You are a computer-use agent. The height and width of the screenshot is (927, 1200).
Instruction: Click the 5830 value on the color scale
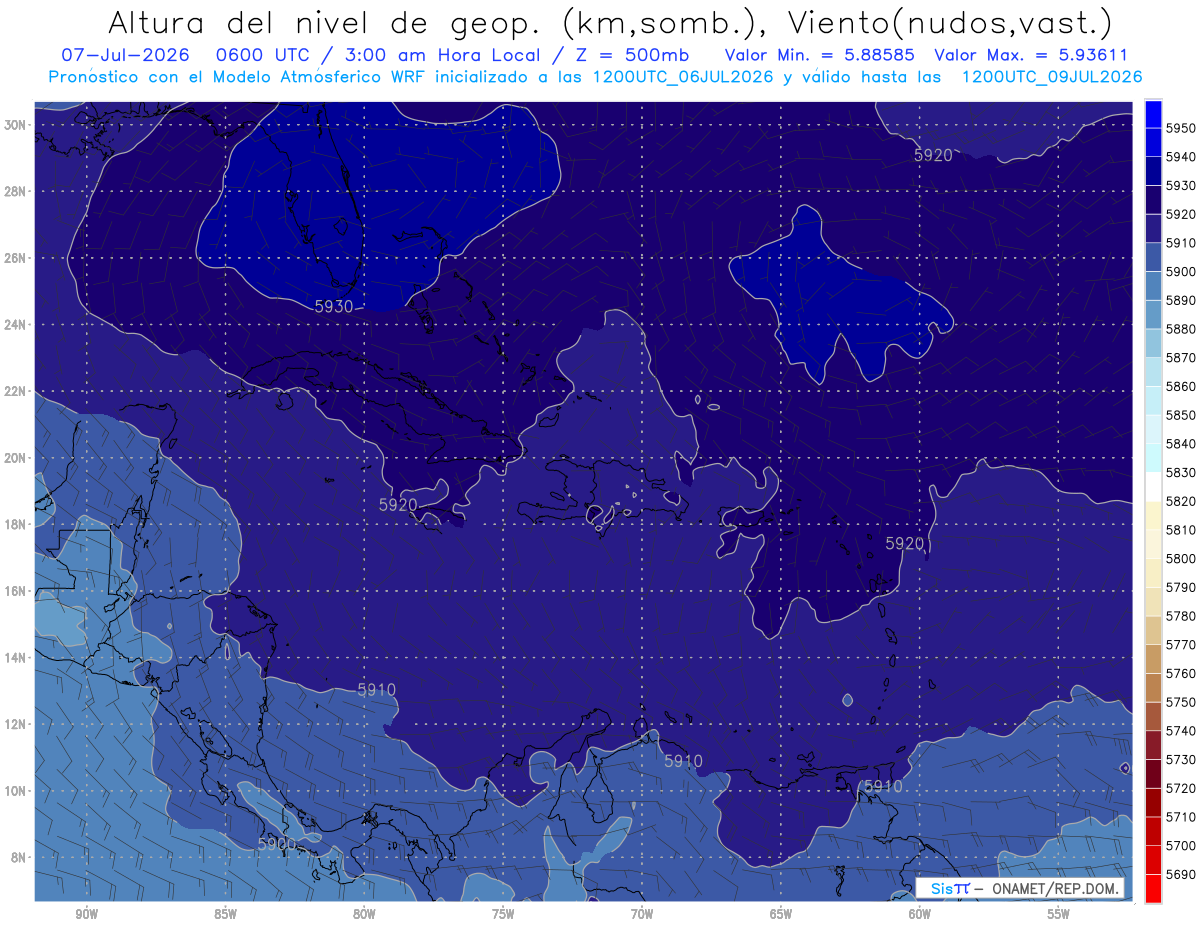pyautogui.click(x=1181, y=472)
